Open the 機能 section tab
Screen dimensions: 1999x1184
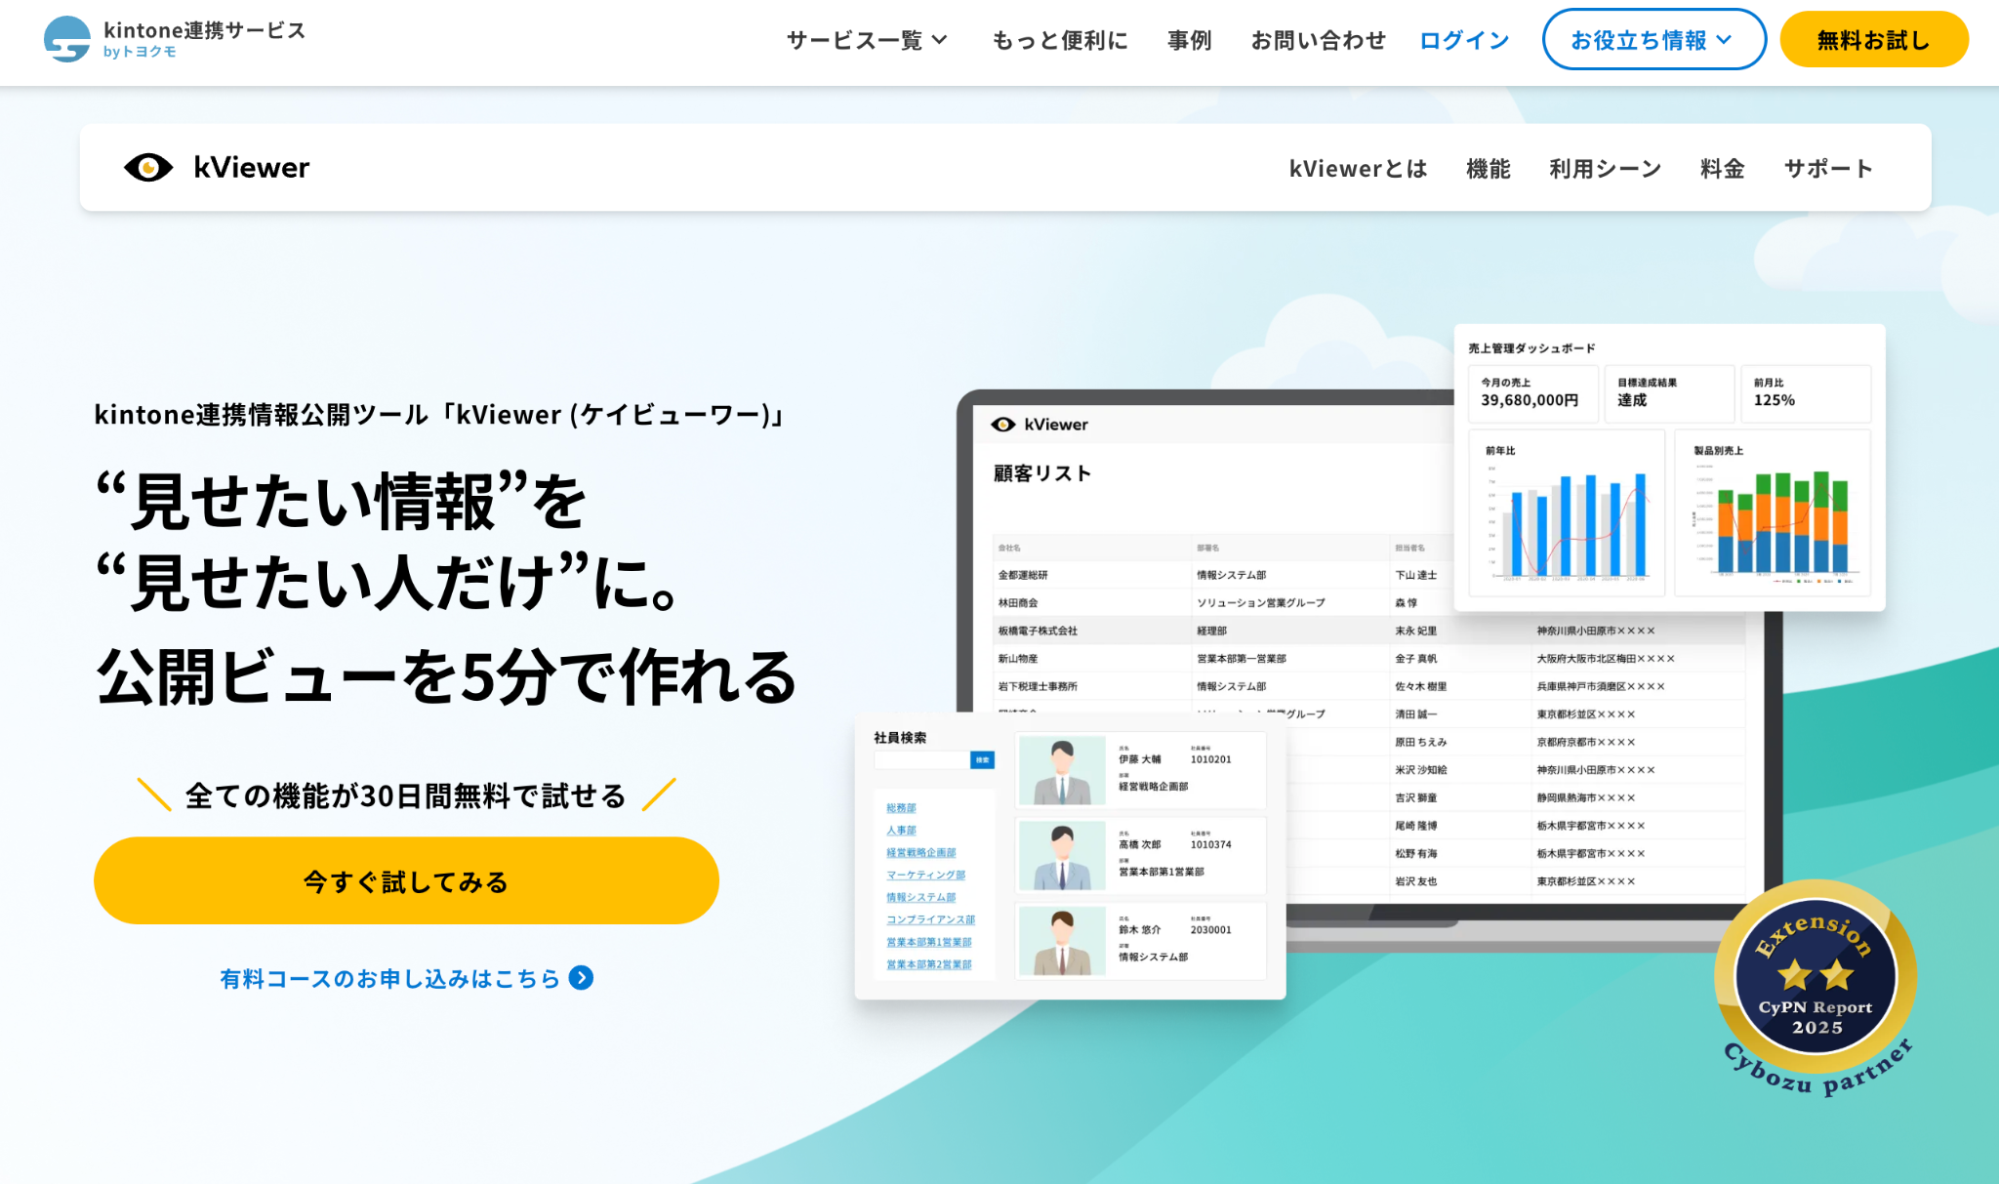pyautogui.click(x=1487, y=169)
